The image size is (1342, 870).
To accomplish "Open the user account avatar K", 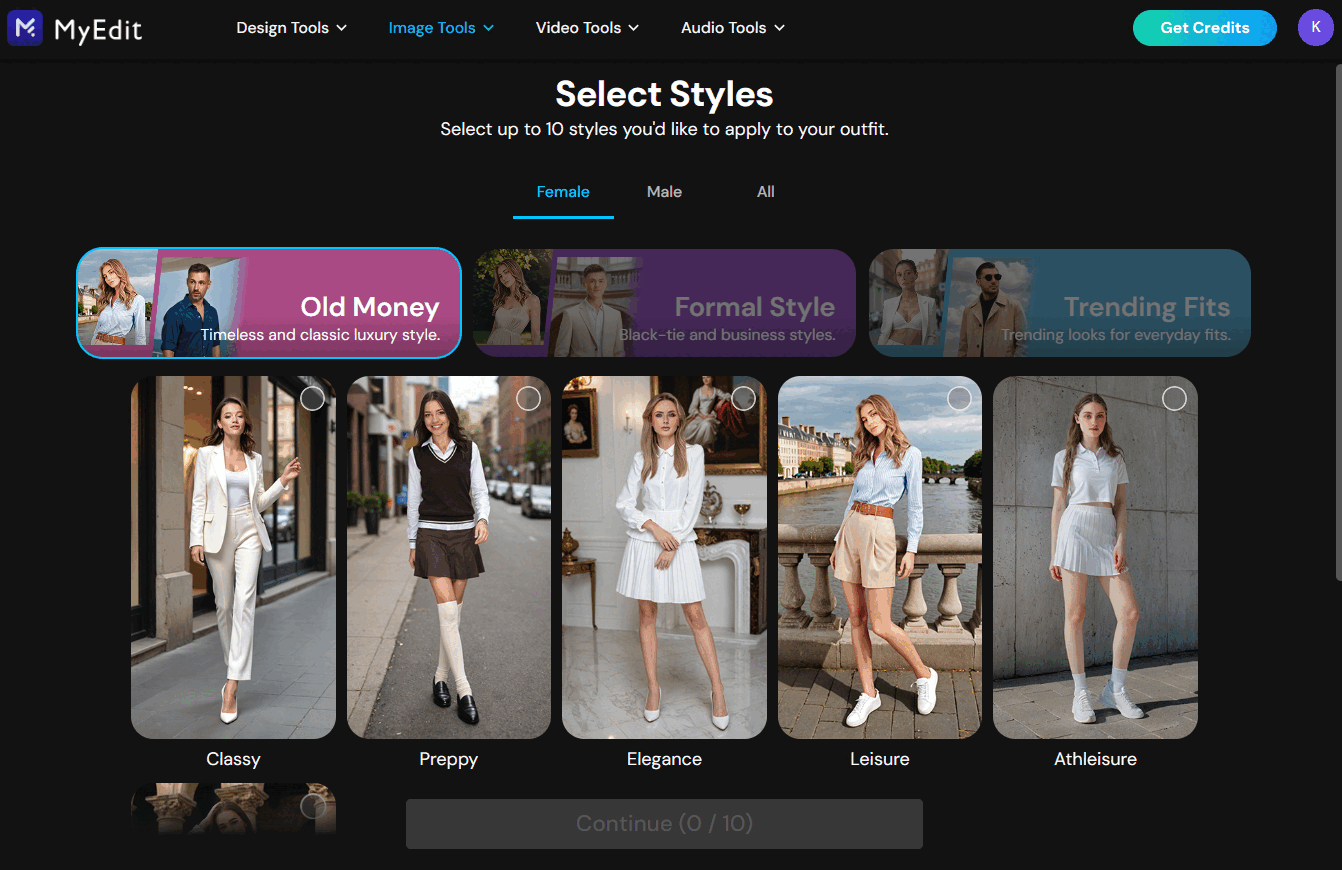I will tap(1316, 28).
